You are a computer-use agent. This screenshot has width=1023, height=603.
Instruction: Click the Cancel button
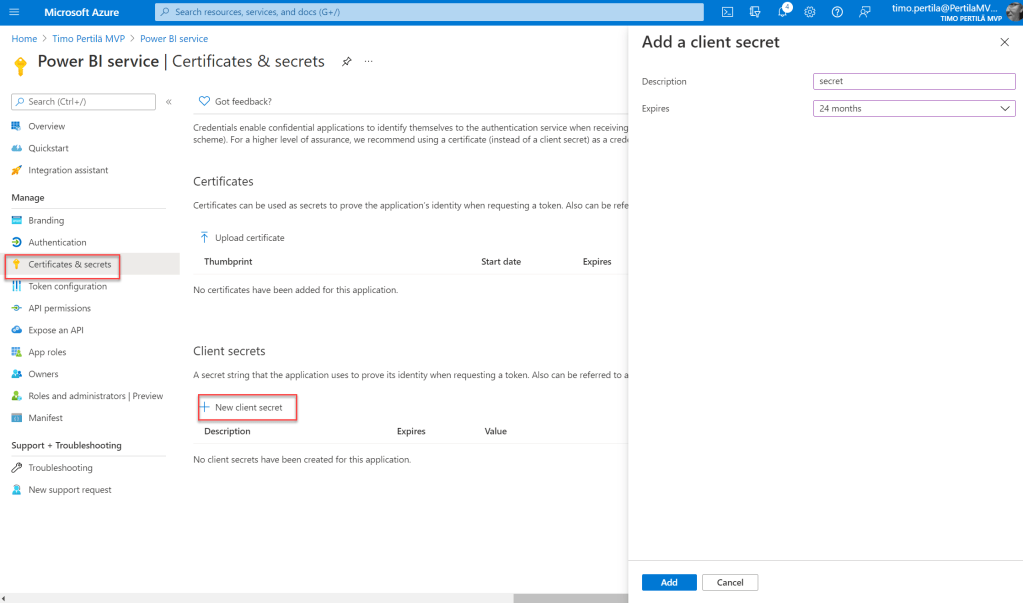click(730, 582)
